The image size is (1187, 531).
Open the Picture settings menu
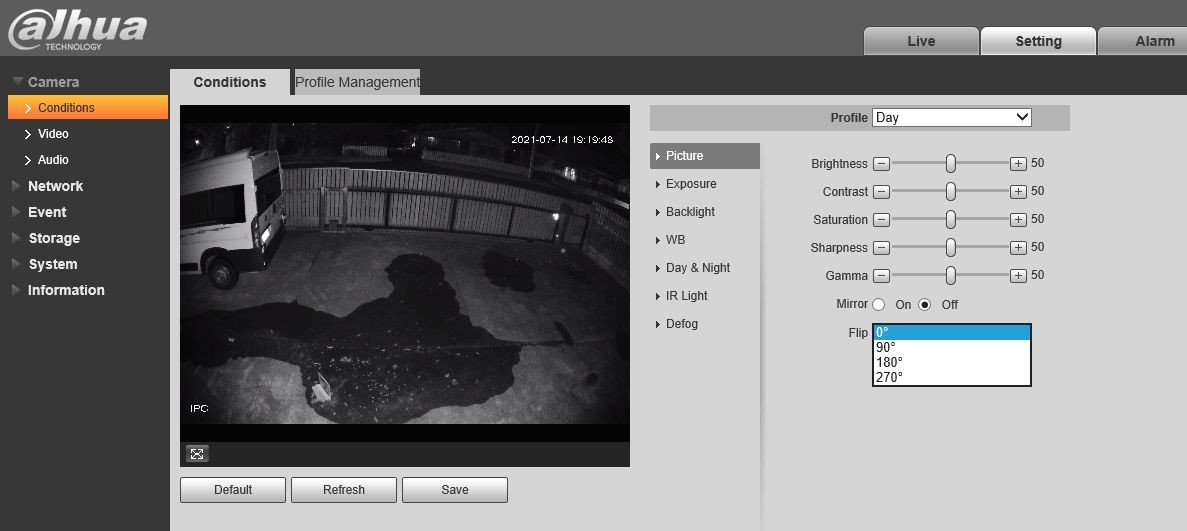(x=705, y=156)
